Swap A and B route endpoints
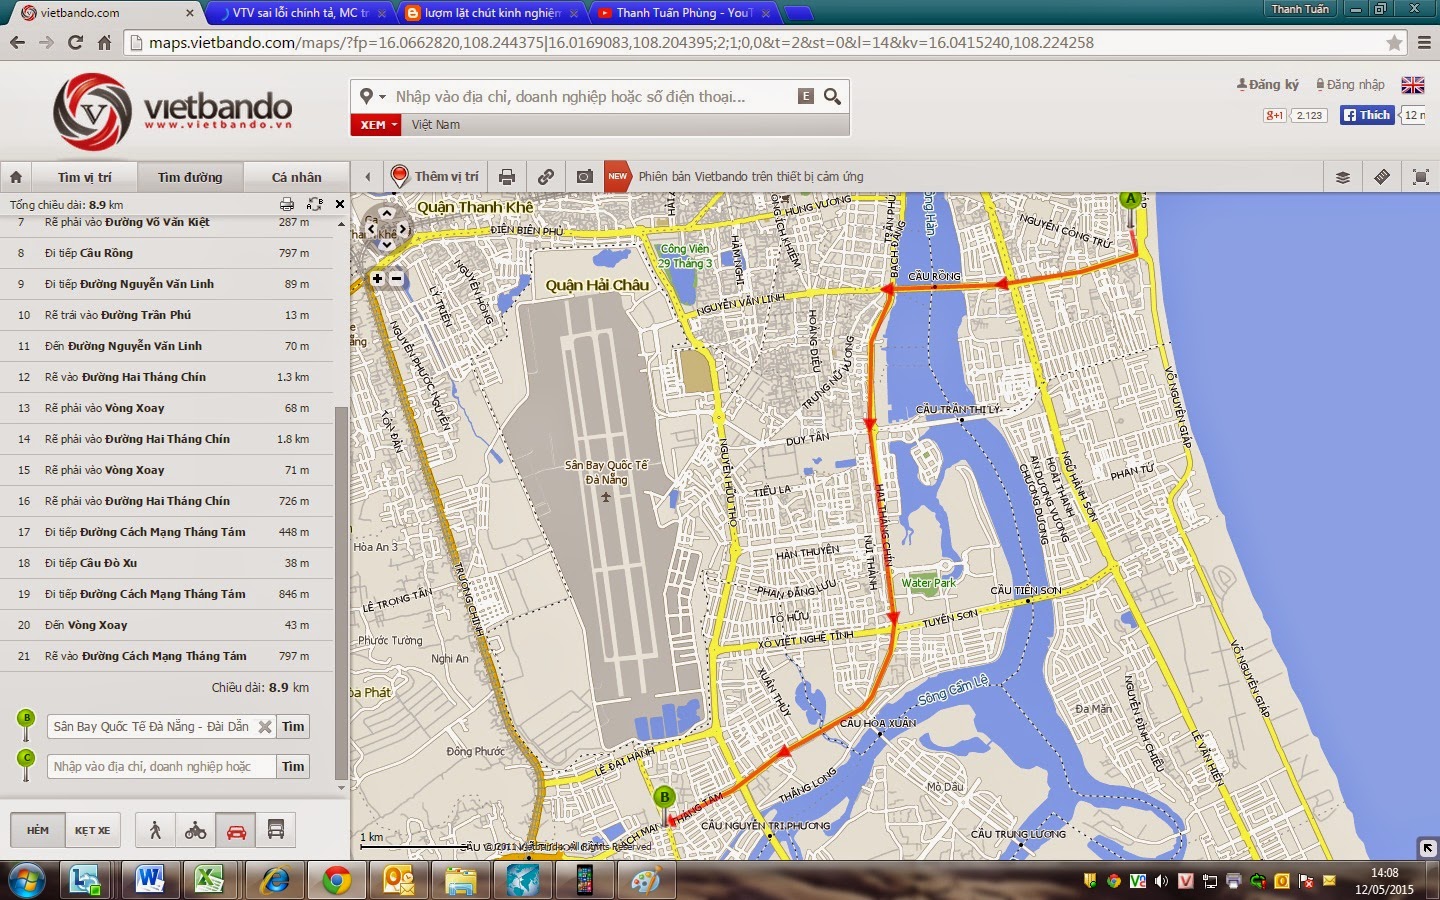1440x900 pixels. (x=315, y=204)
